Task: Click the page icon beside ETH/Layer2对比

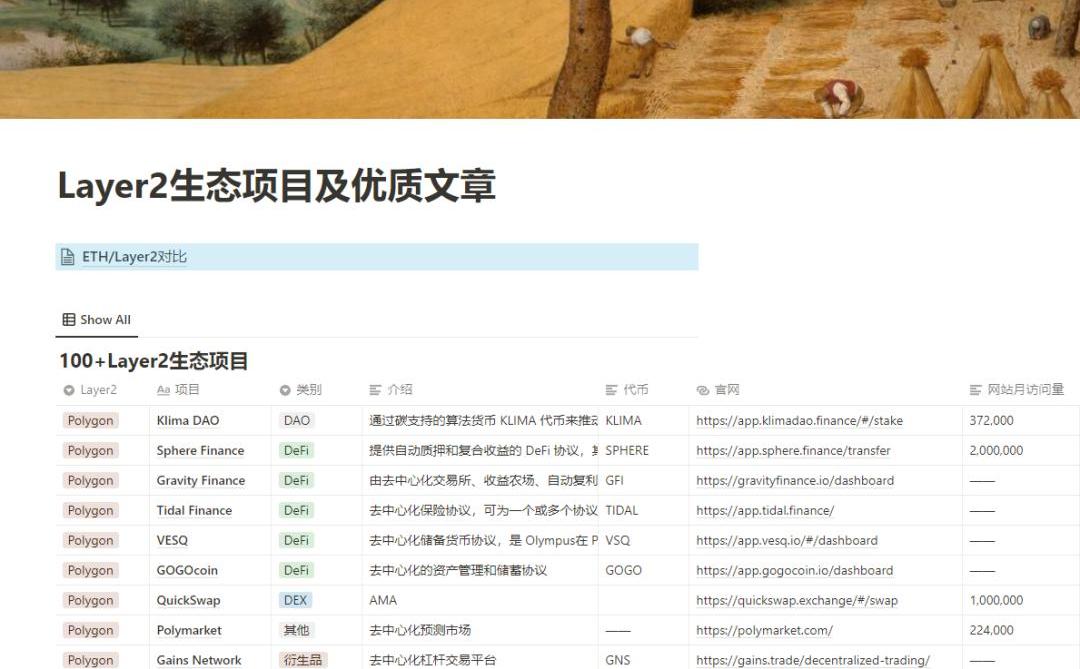Action: (68, 257)
